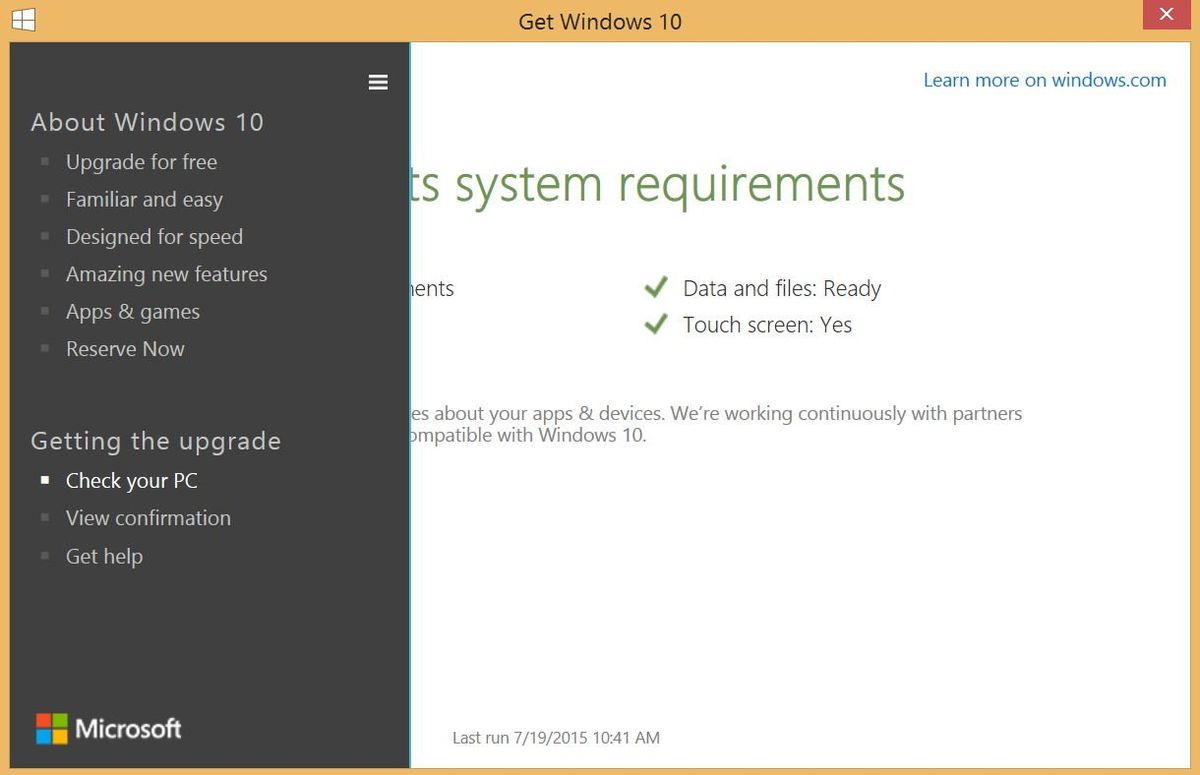Select Amazing new features
Image resolution: width=1200 pixels, height=775 pixels.
pos(166,273)
